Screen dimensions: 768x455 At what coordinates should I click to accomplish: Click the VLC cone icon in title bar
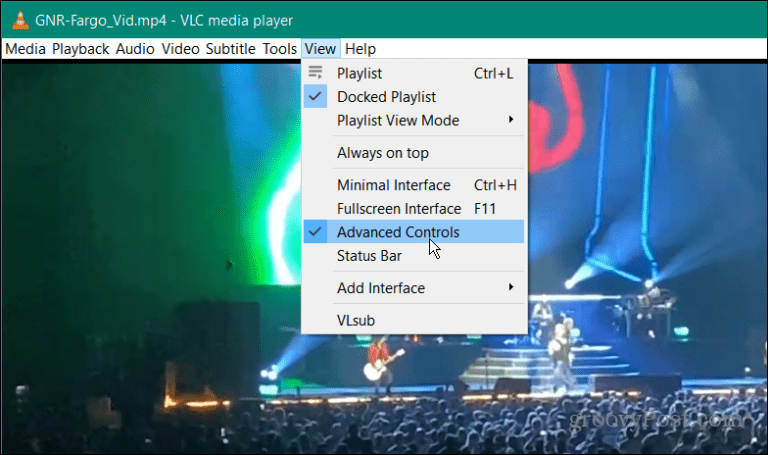tap(20, 20)
